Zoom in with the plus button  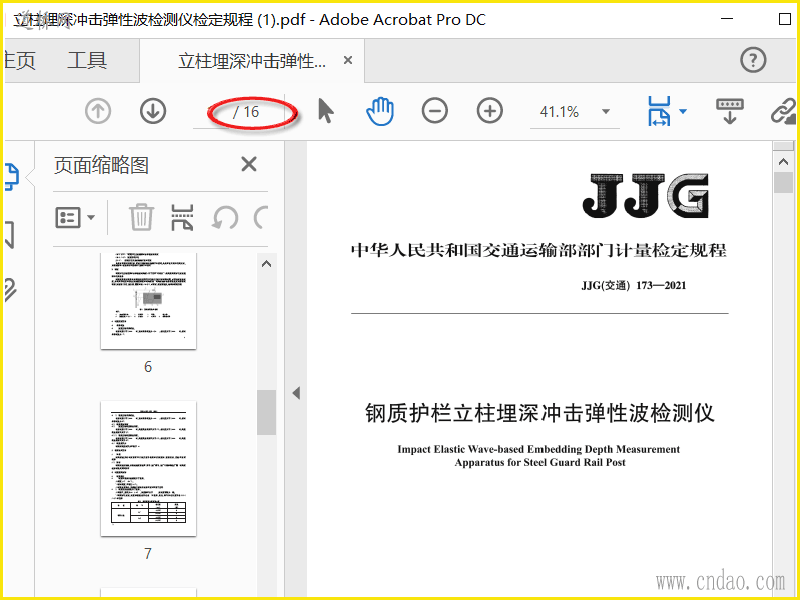(x=490, y=111)
